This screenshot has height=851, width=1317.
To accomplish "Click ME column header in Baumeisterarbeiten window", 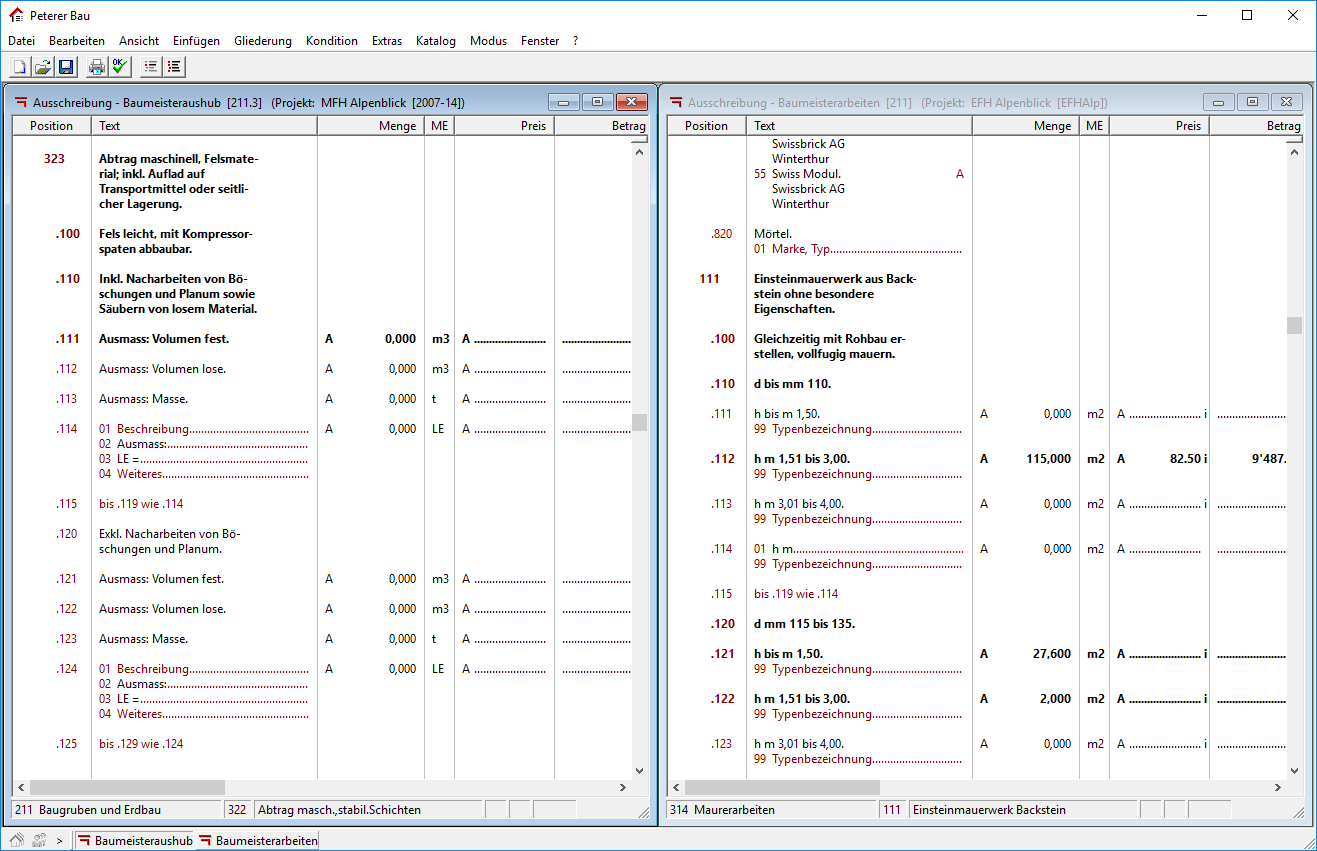I will 1095,126.
